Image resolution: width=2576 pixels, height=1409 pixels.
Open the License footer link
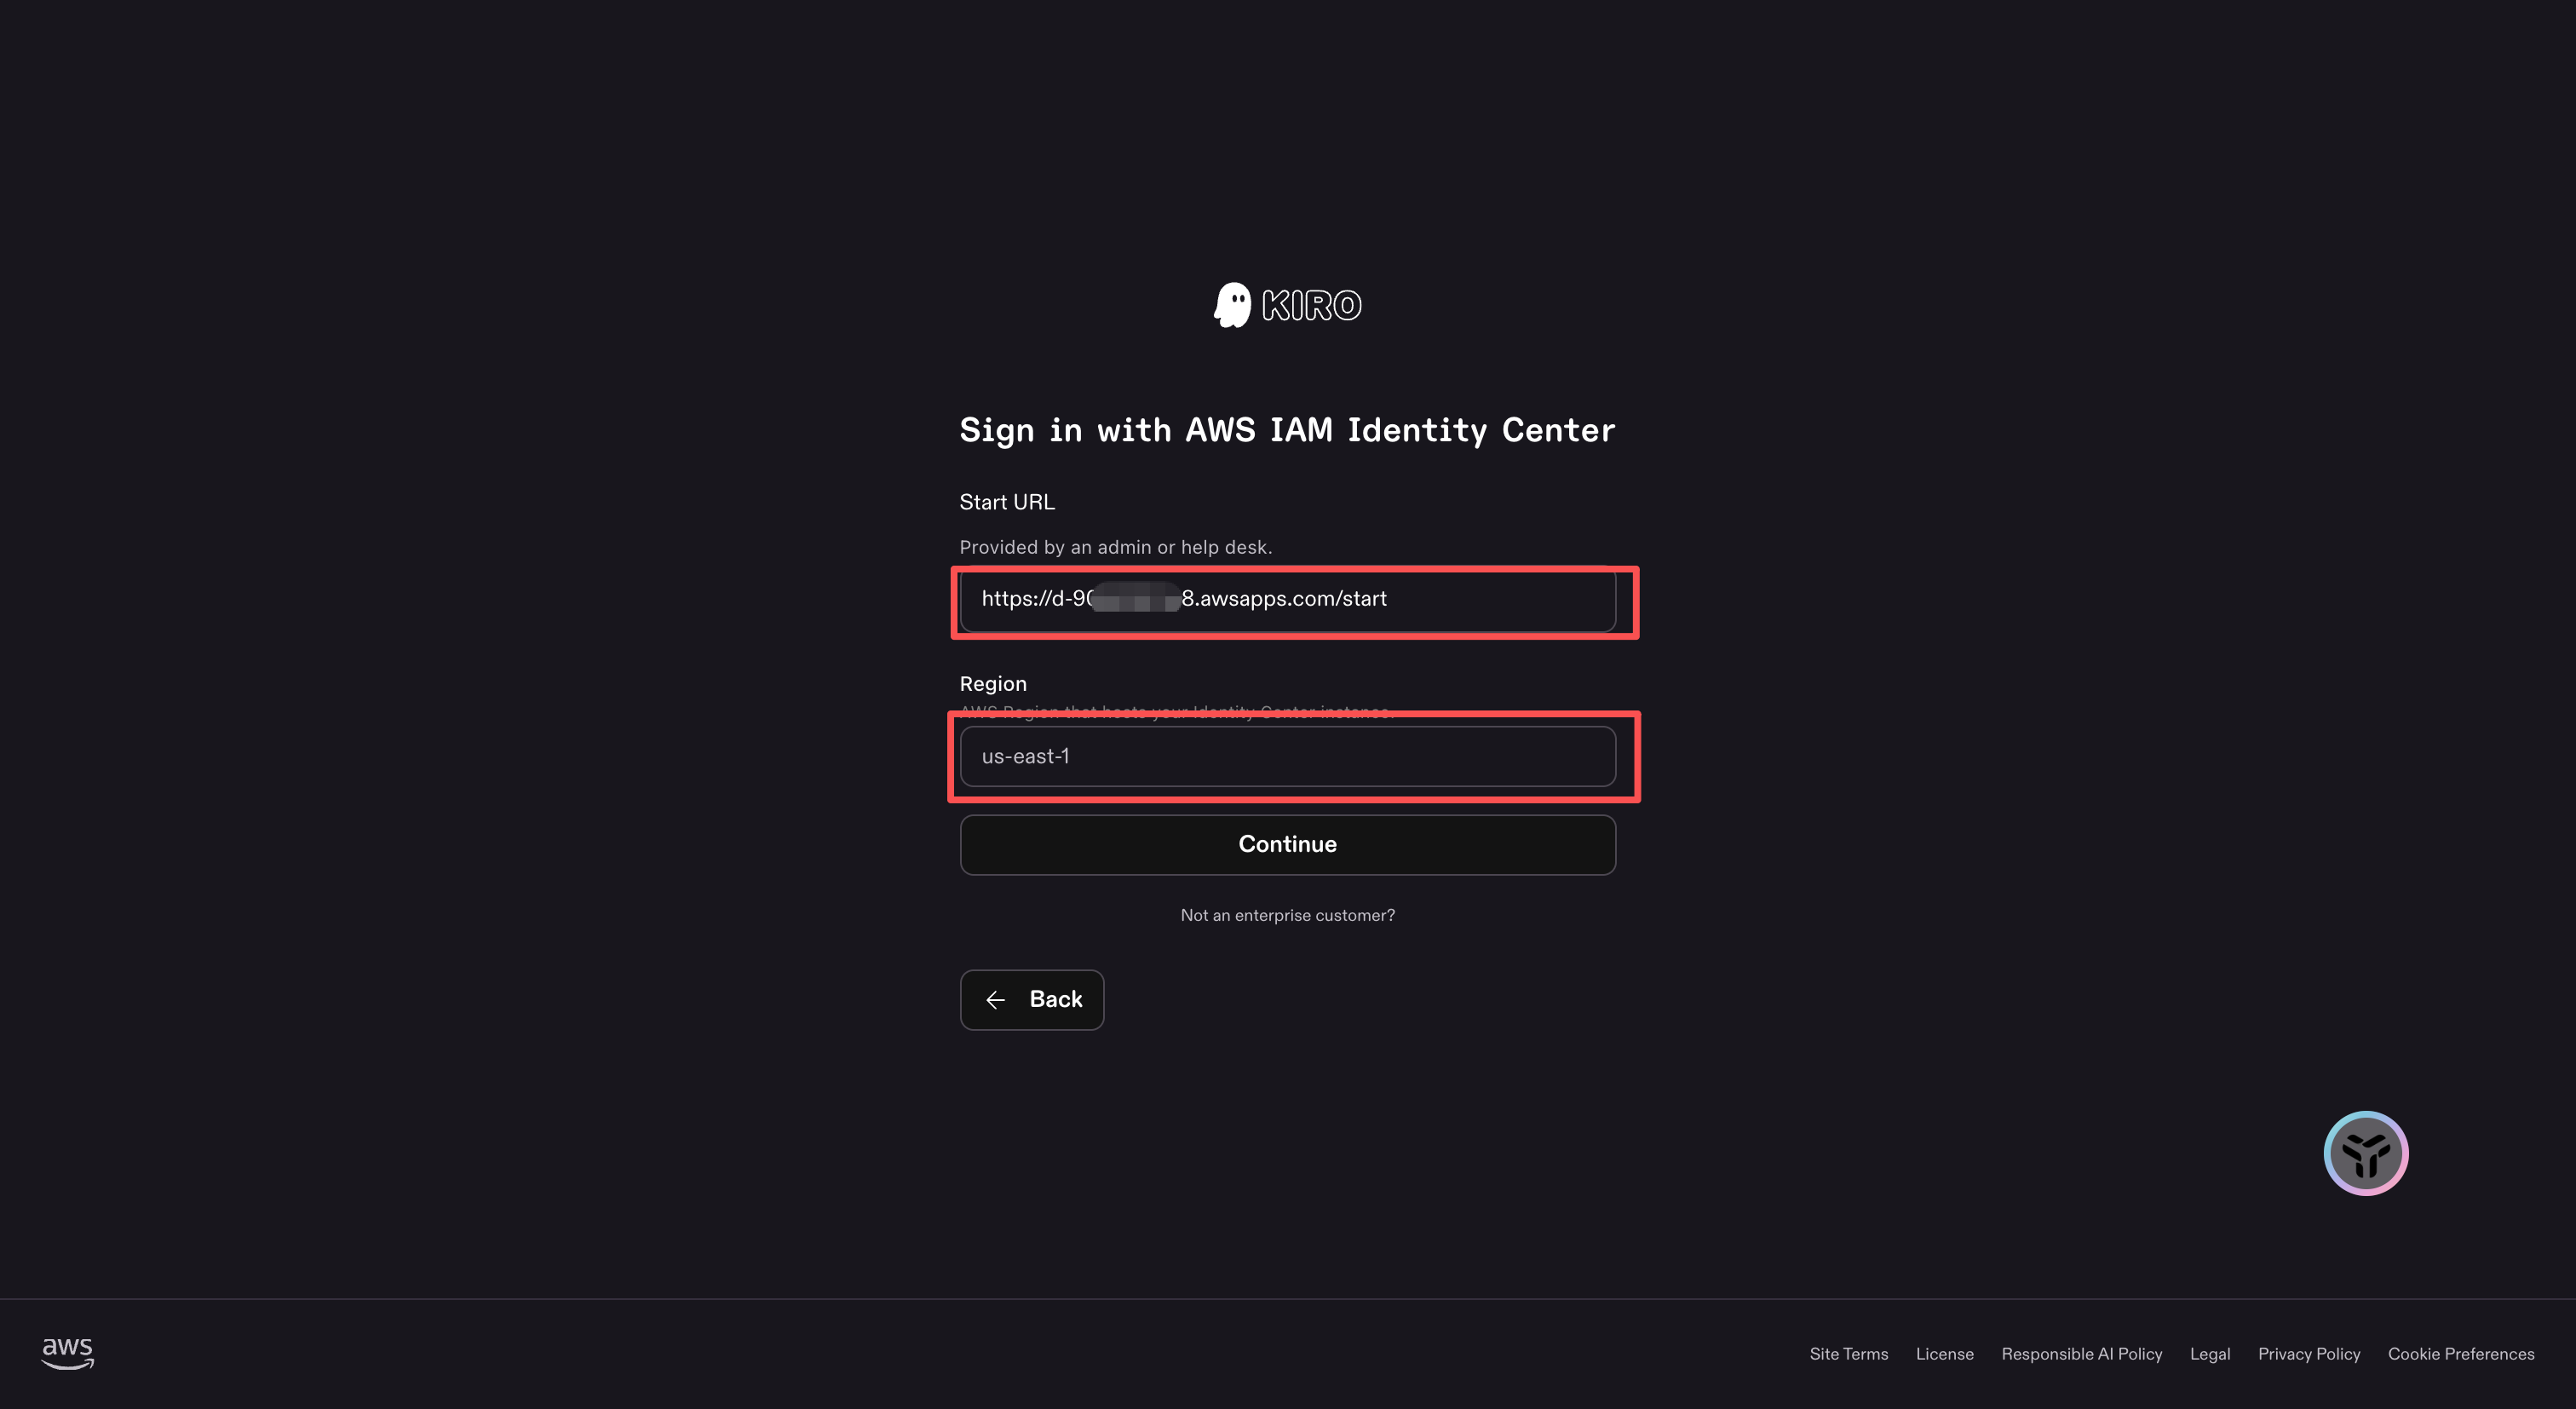pyautogui.click(x=1944, y=1354)
